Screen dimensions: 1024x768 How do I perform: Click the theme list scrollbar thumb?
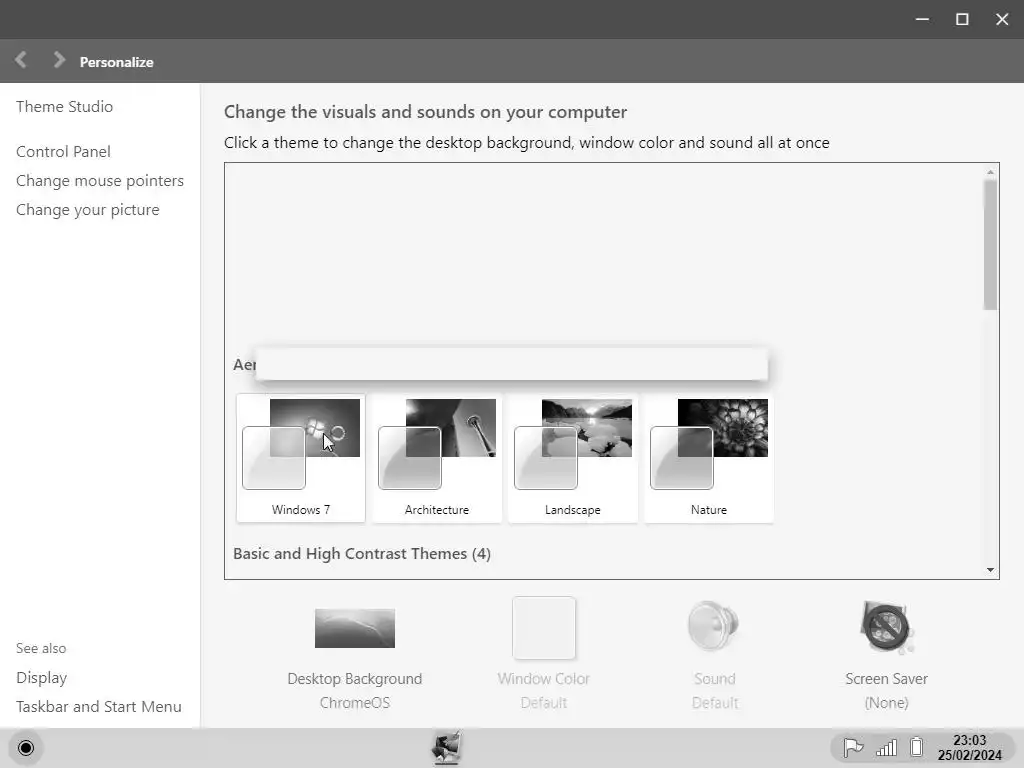point(990,245)
